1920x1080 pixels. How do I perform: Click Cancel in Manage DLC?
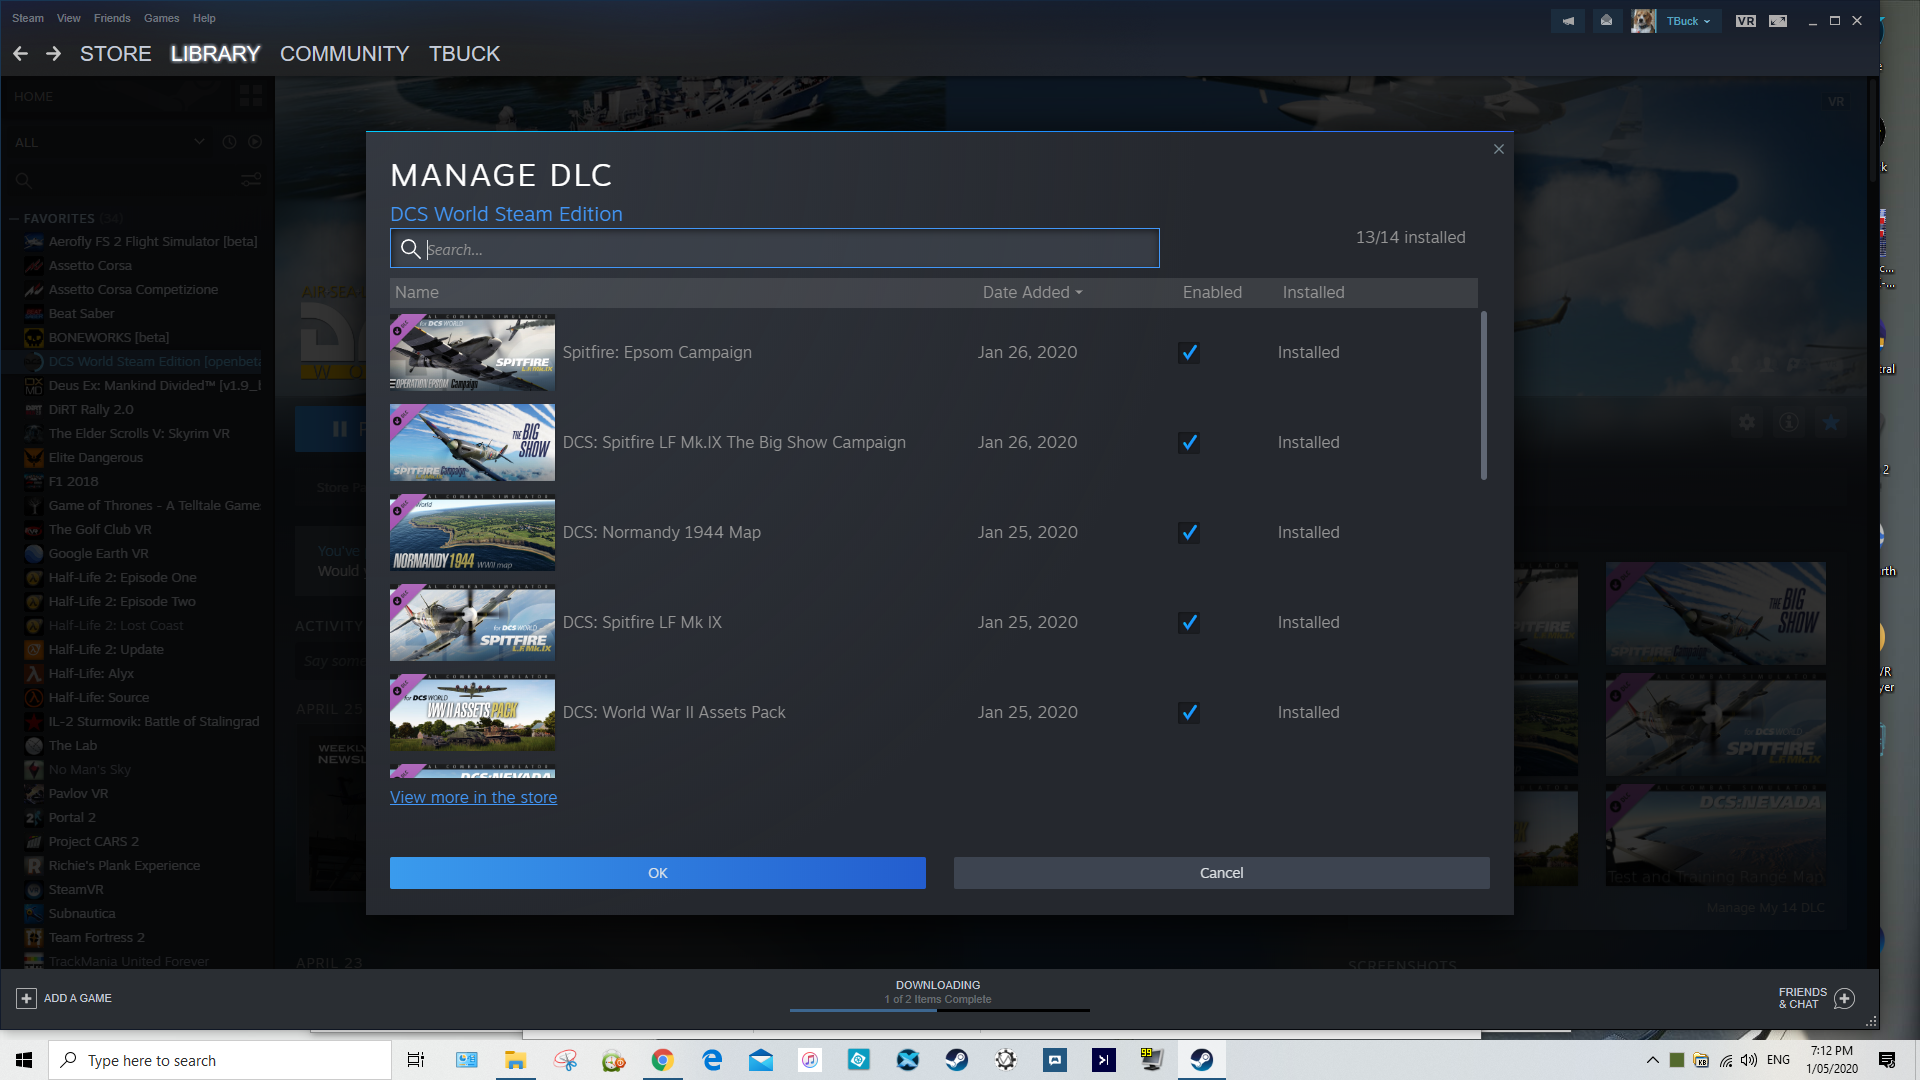tap(1222, 873)
